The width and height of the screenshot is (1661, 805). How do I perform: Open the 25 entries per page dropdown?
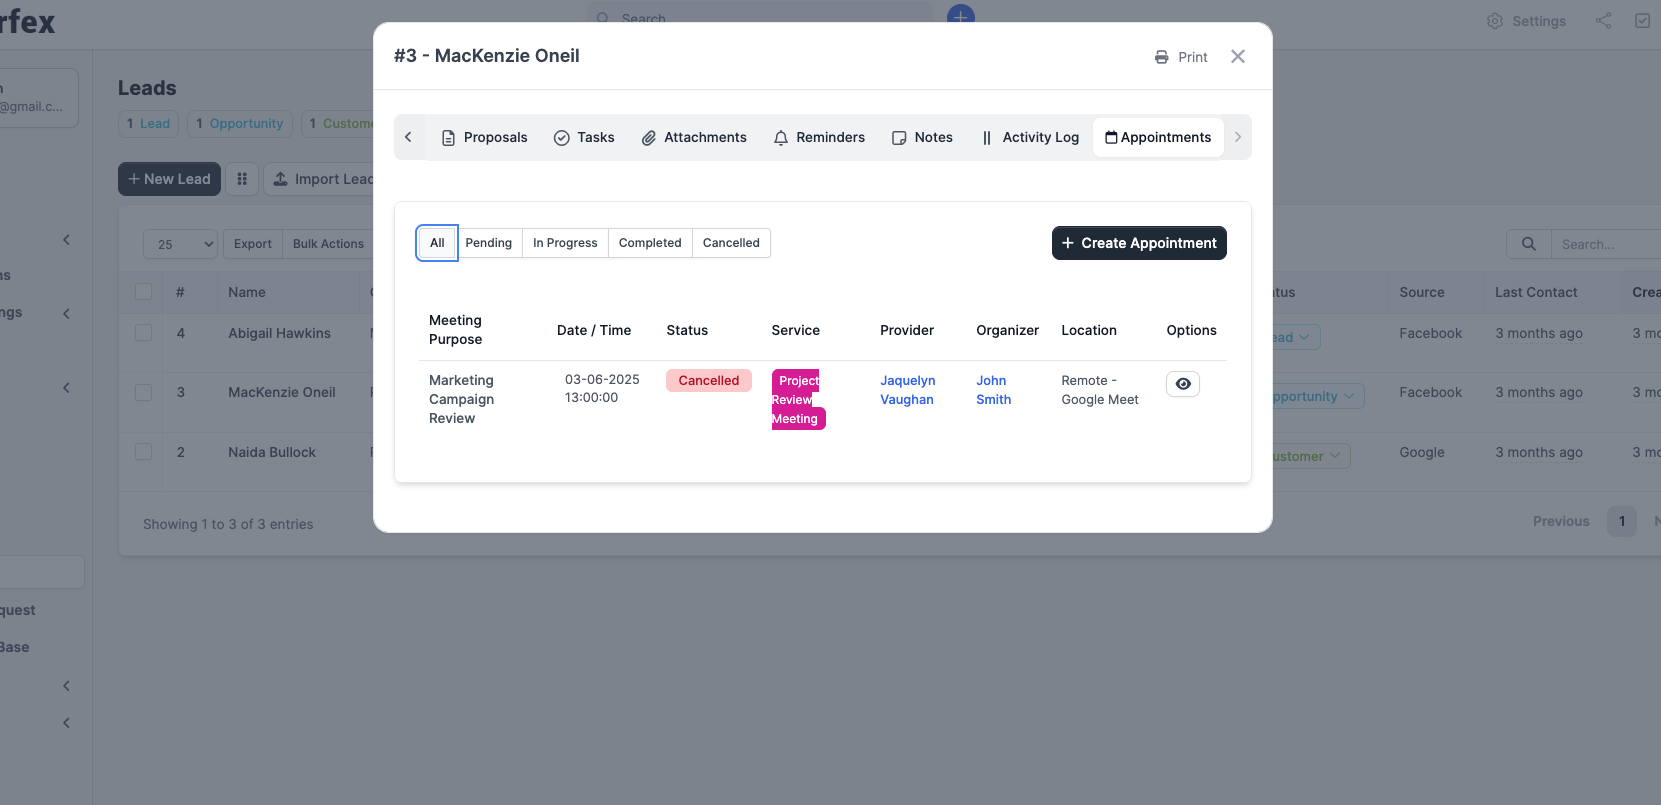(x=180, y=244)
